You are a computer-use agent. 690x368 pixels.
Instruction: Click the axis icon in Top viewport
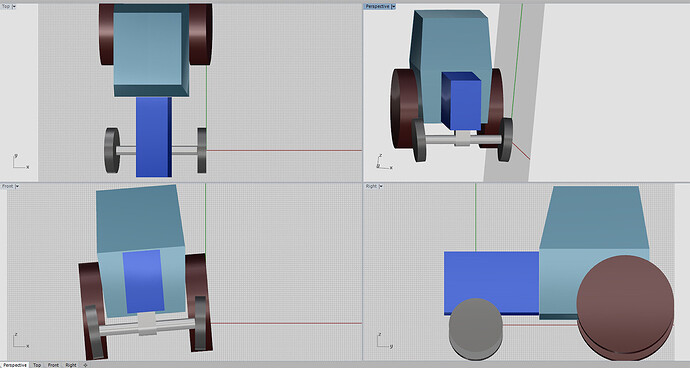coord(20,162)
